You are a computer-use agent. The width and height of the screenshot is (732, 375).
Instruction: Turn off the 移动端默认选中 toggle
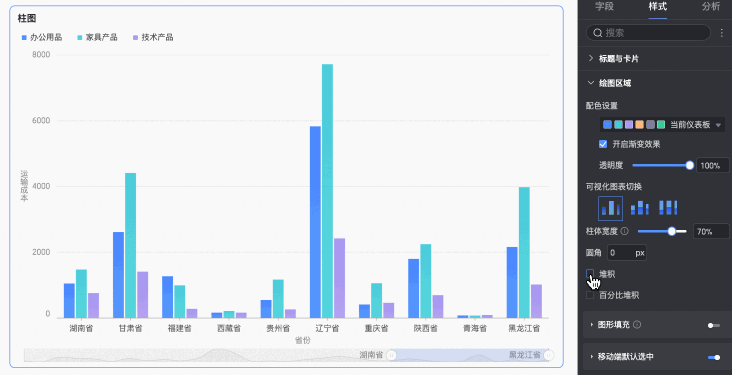pyautogui.click(x=714, y=357)
